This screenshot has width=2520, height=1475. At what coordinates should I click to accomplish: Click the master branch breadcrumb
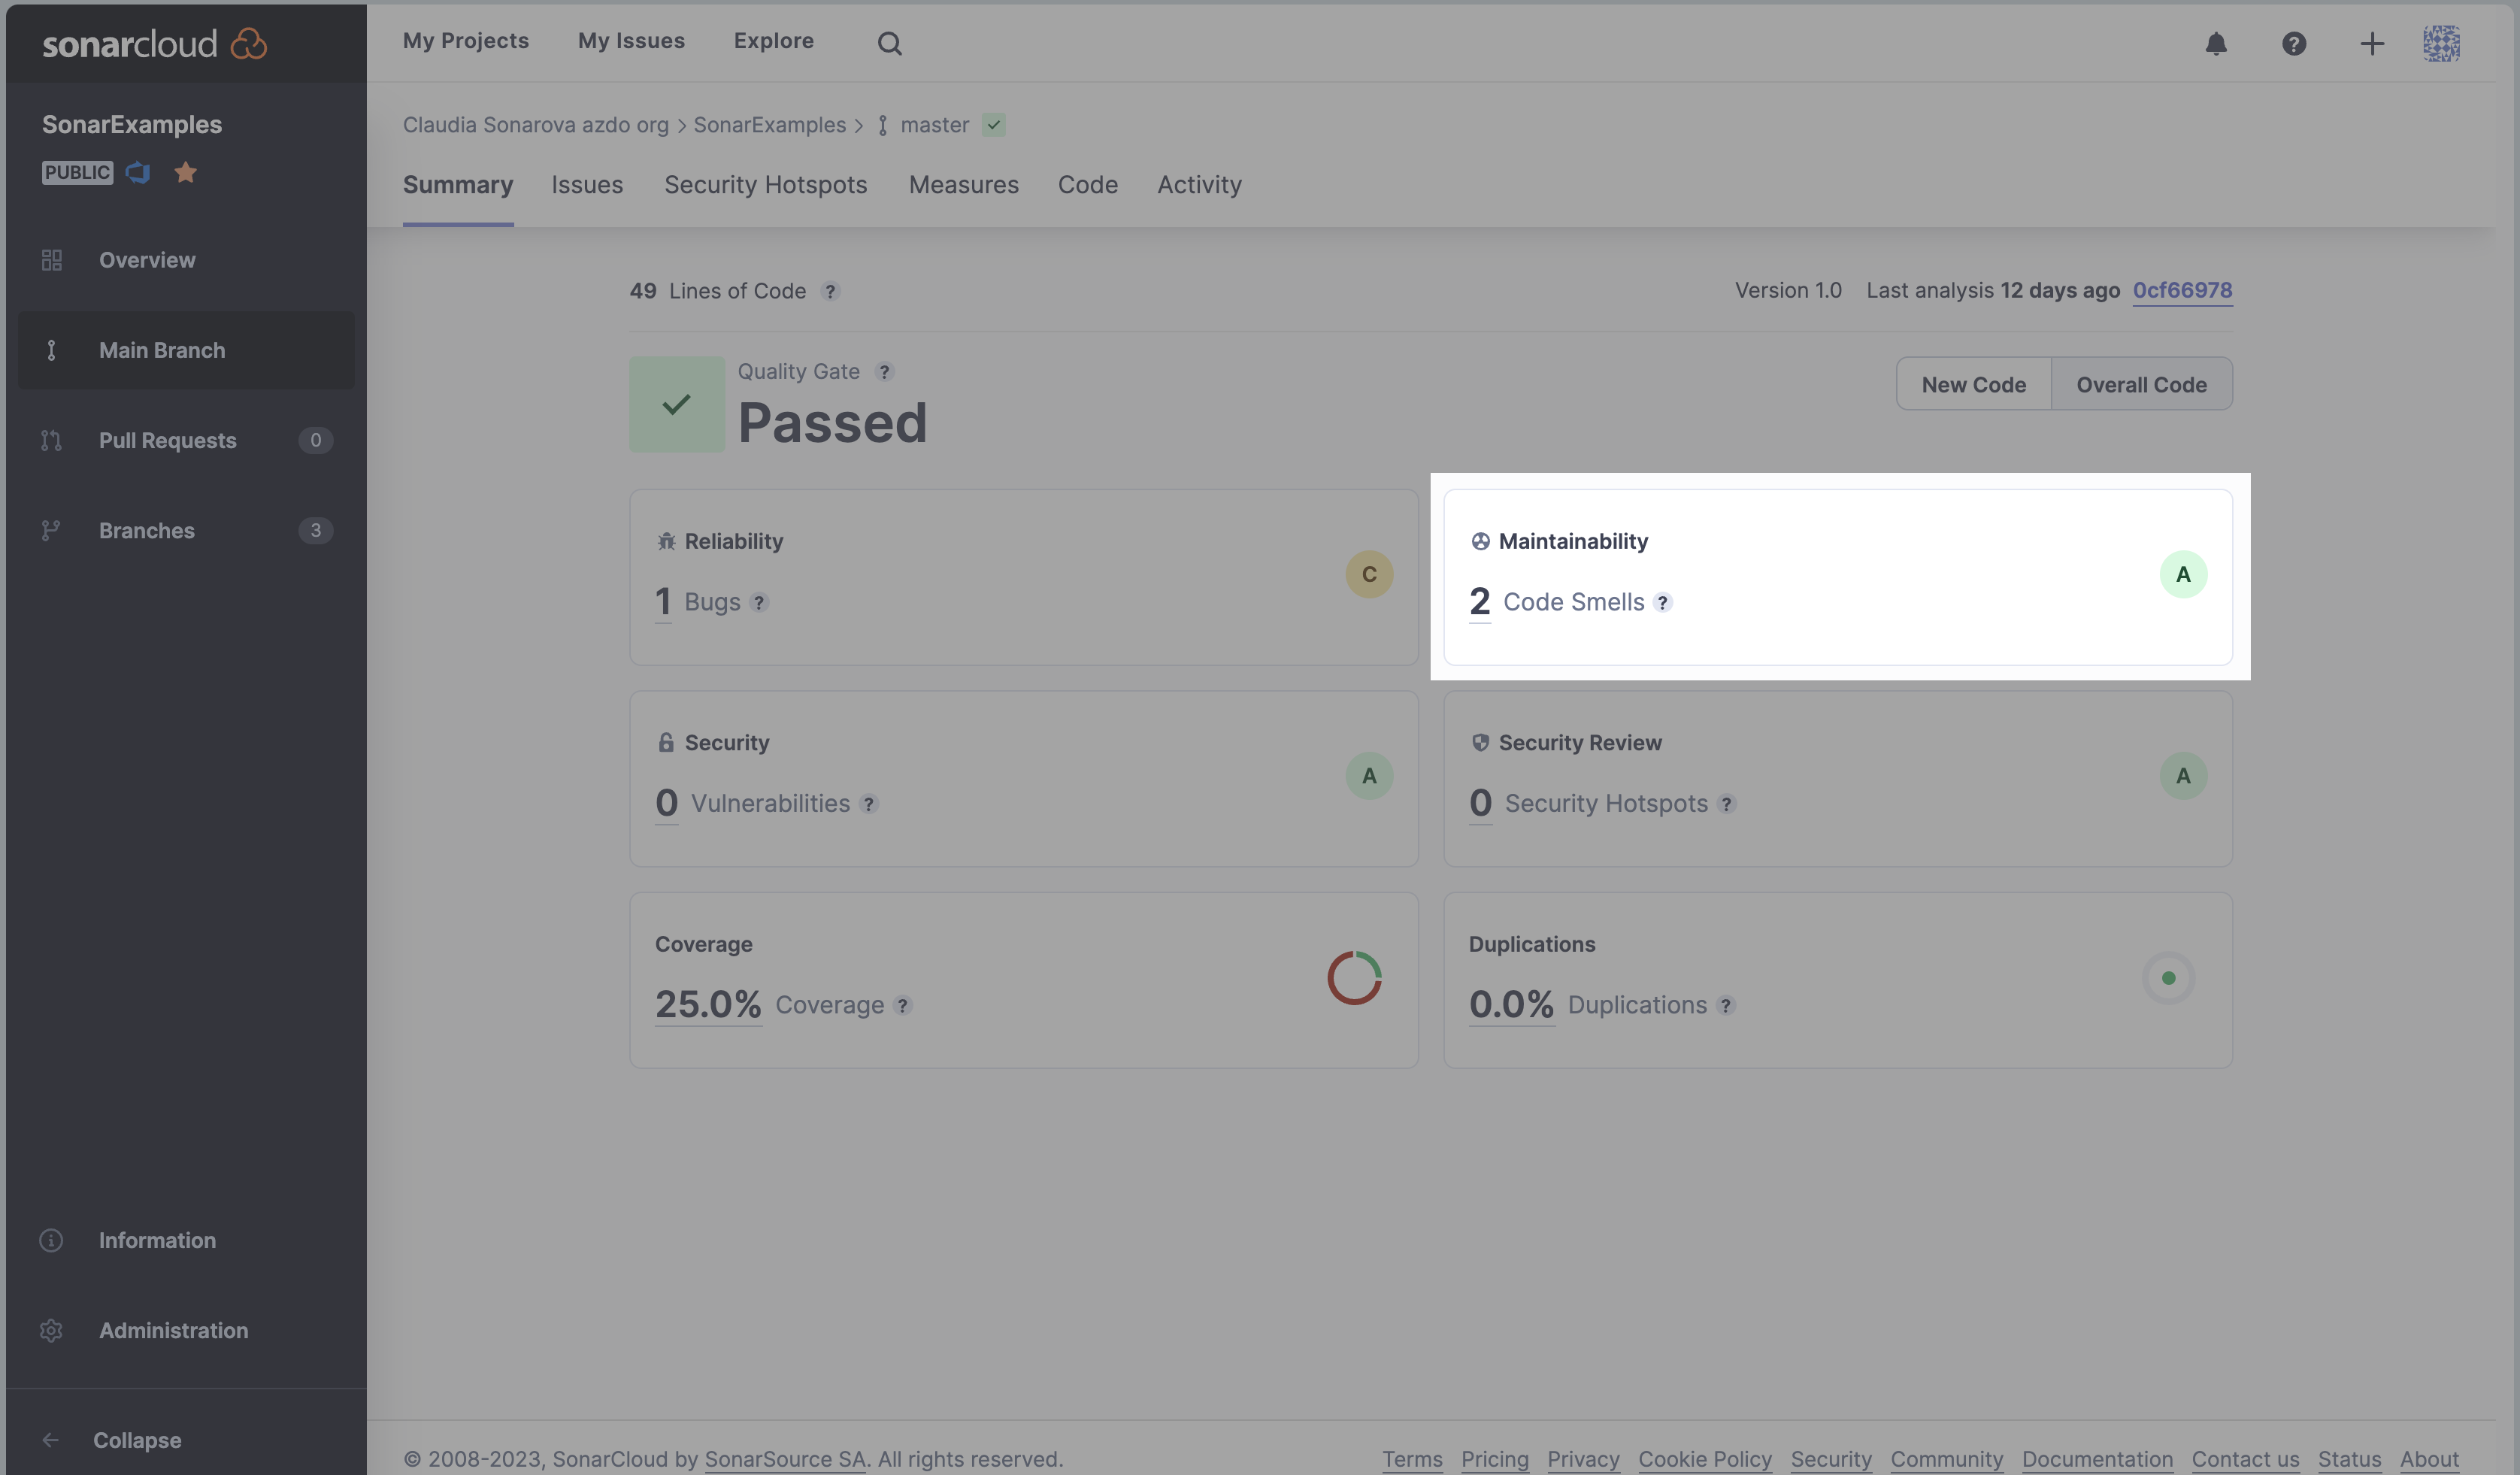point(934,125)
